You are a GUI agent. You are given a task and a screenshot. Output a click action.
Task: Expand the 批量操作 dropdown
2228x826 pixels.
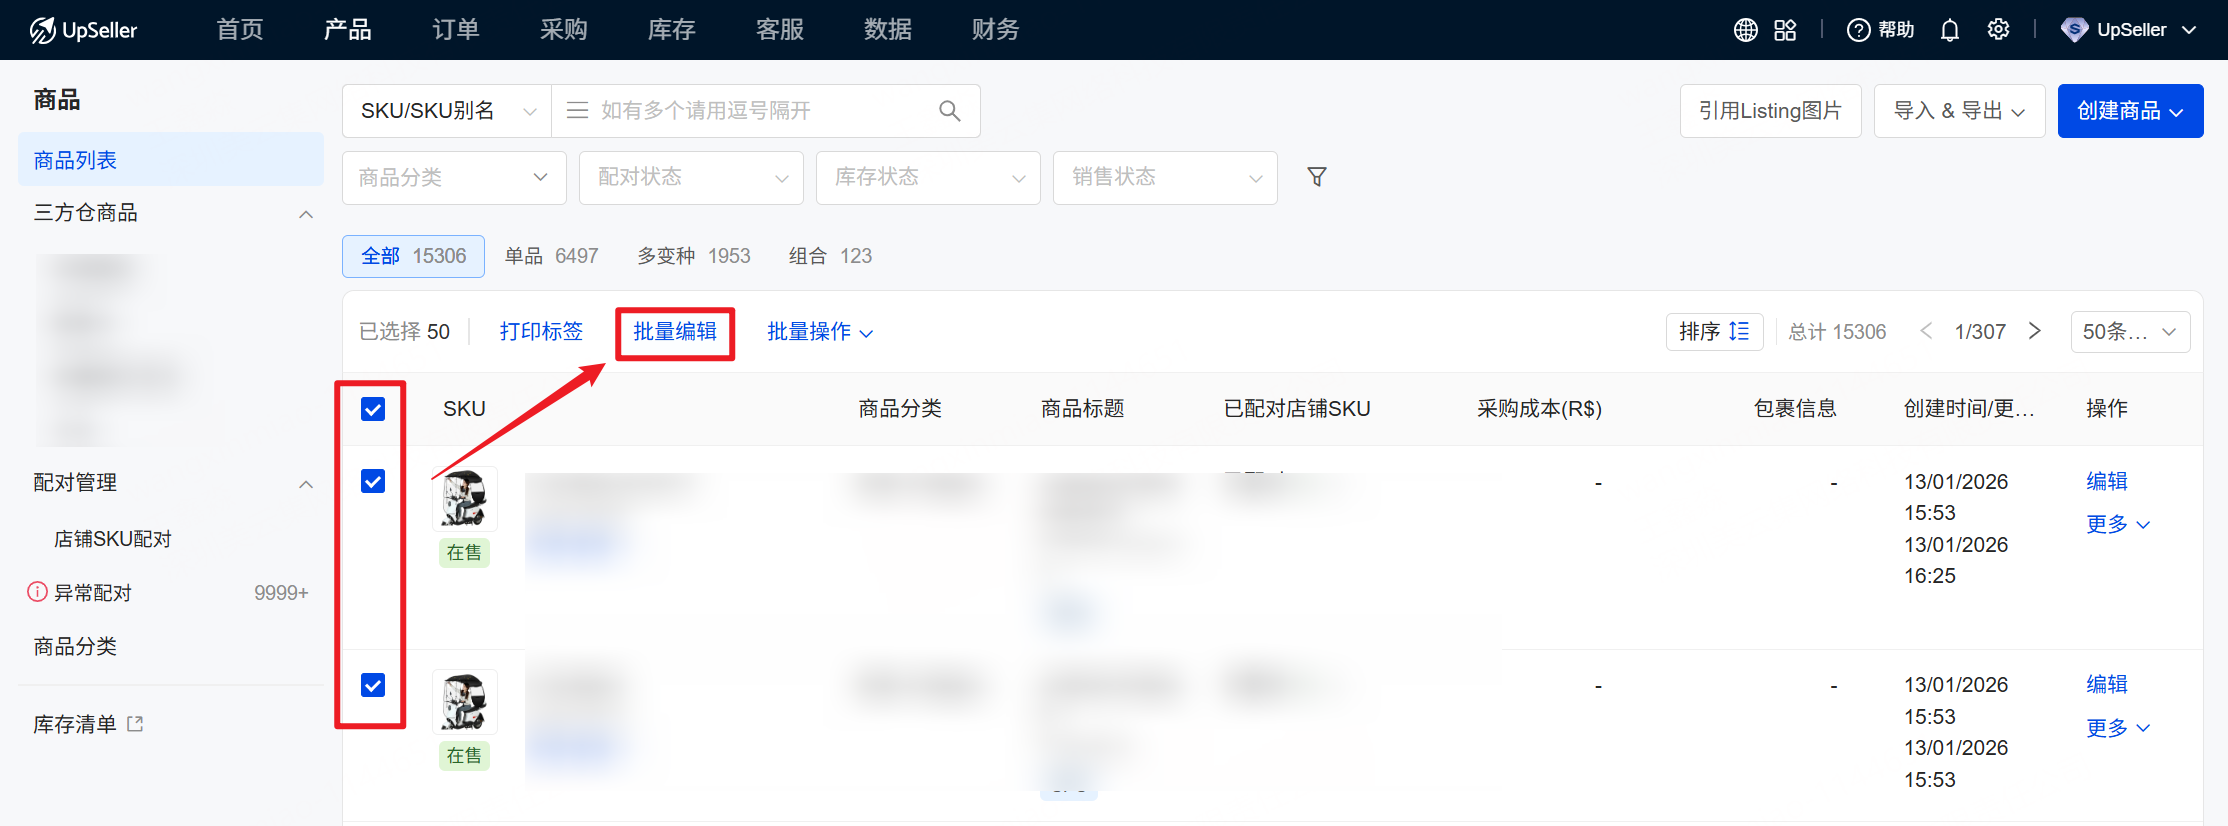[x=819, y=332]
